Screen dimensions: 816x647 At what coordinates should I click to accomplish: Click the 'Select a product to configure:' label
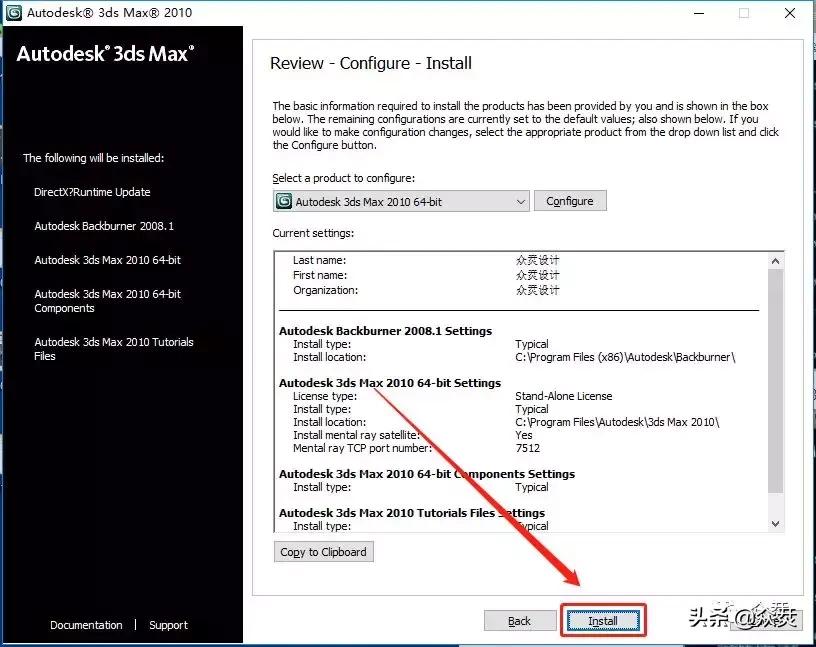(x=343, y=178)
